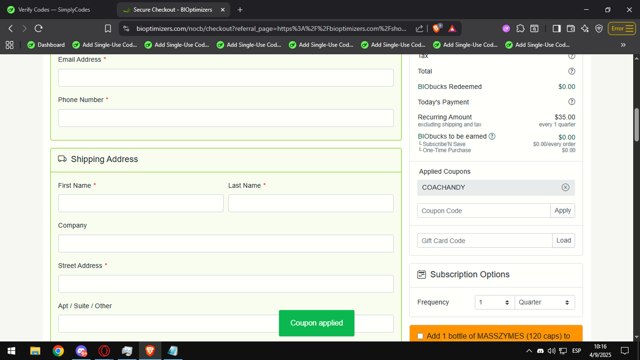Apply the coupon code
The width and height of the screenshot is (640, 360).
click(562, 211)
